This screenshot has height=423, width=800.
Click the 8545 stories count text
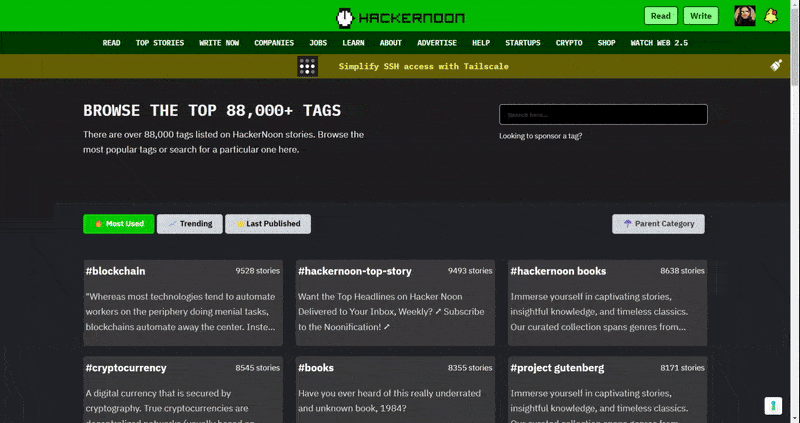click(x=258, y=368)
